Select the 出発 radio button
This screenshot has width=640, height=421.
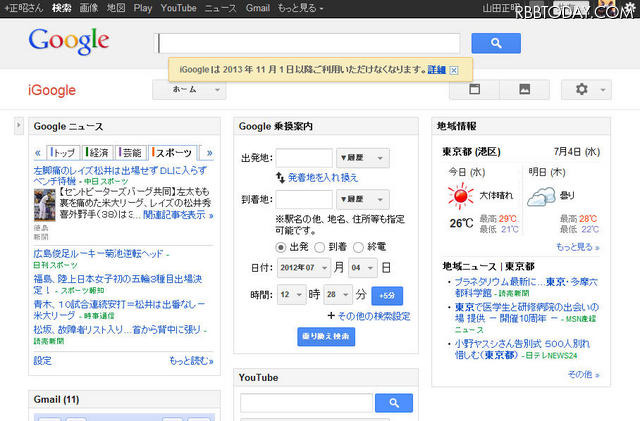[x=280, y=247]
